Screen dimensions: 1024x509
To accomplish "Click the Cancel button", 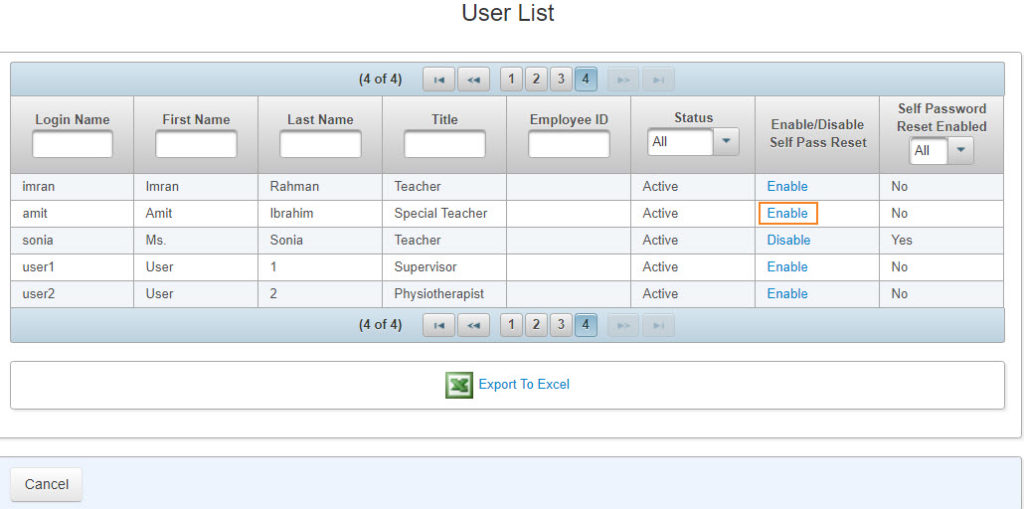I will [46, 484].
